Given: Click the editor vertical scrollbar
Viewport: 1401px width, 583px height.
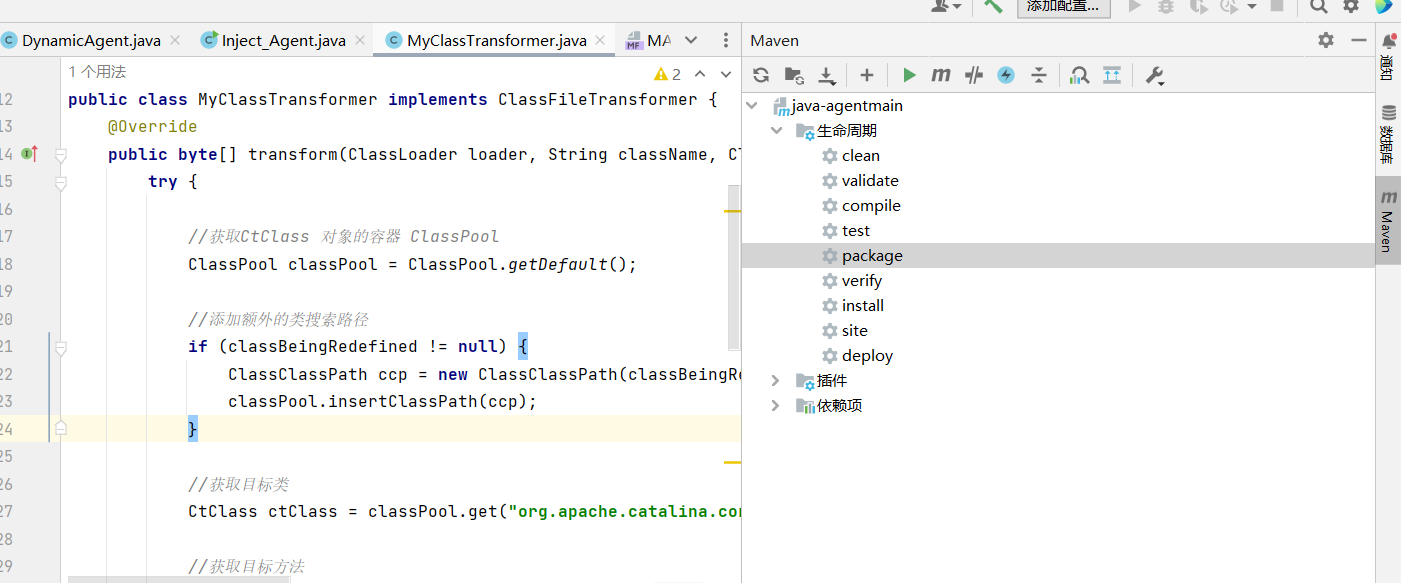Looking at the screenshot, I should [734, 268].
